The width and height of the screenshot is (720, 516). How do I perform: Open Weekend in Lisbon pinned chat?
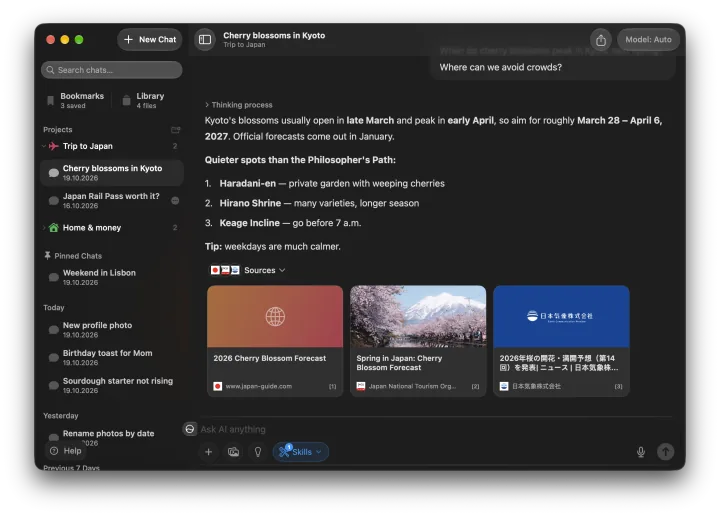point(112,277)
